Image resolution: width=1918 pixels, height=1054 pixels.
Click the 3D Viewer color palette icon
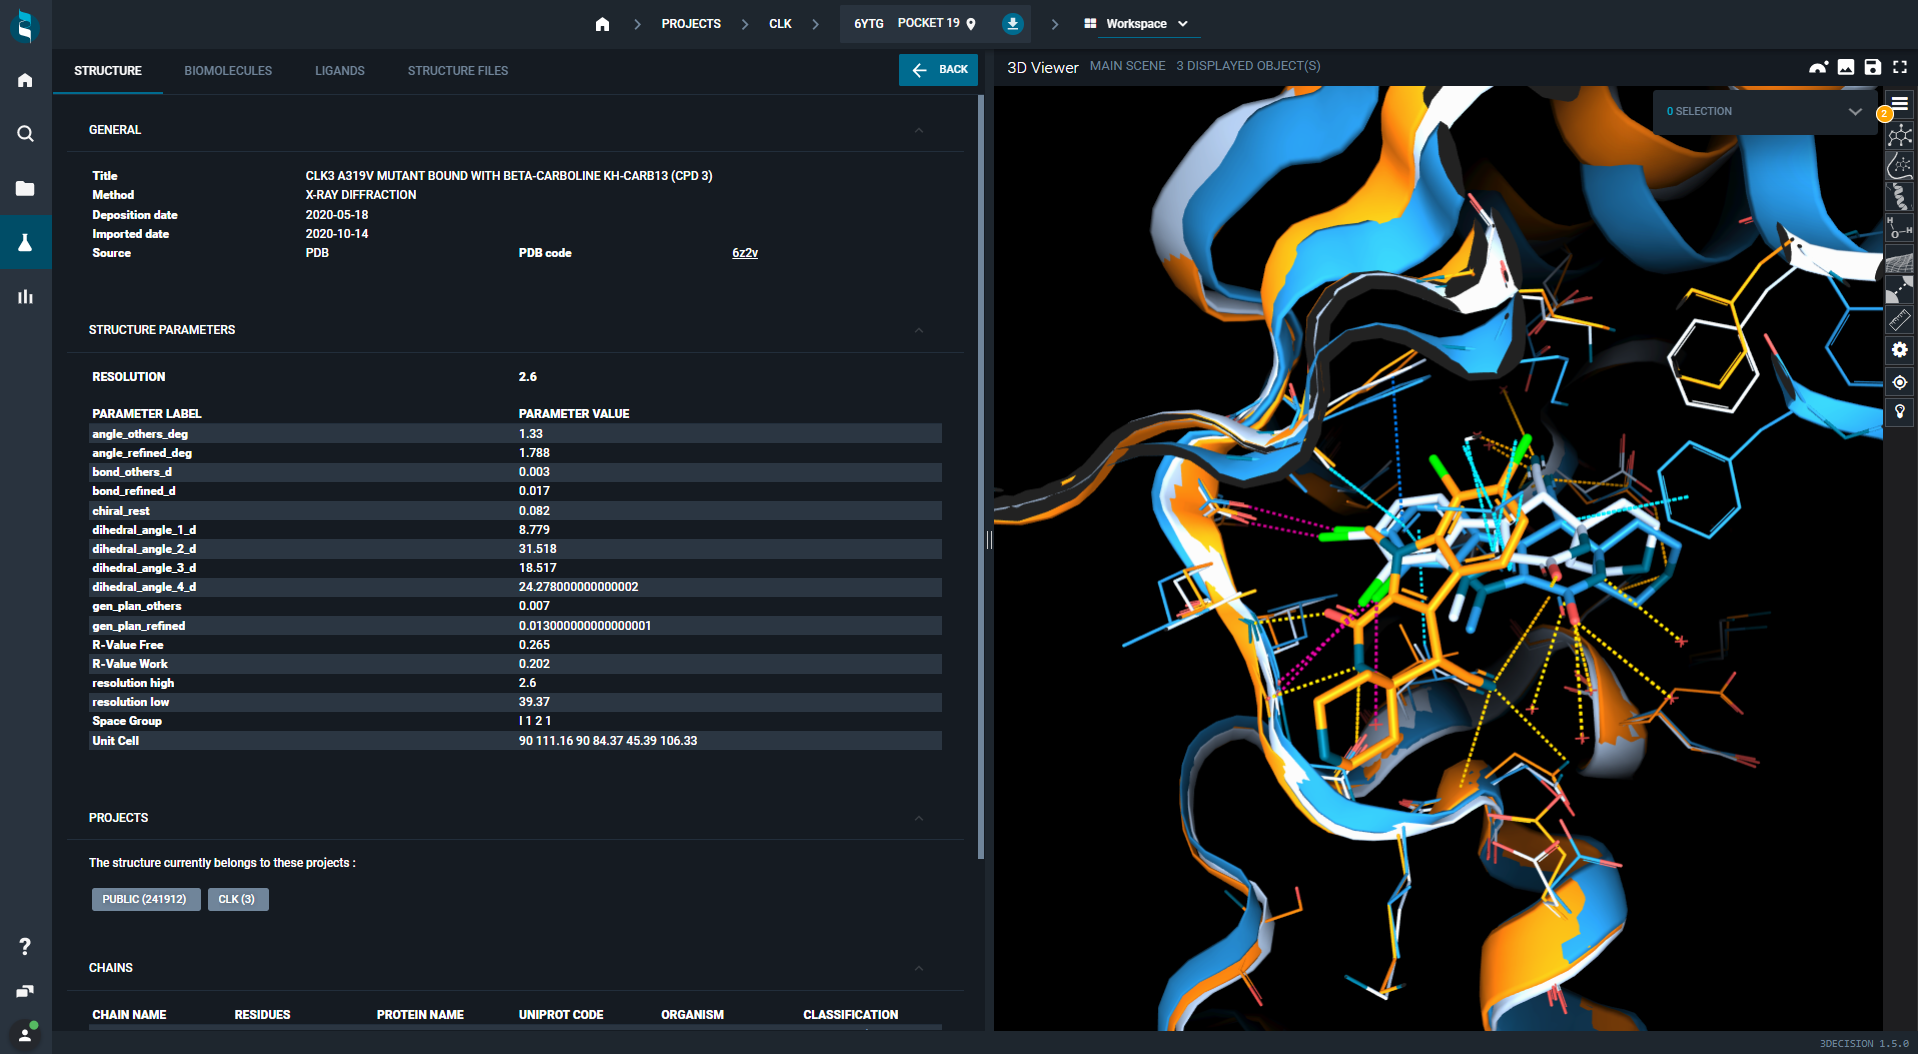1819,67
